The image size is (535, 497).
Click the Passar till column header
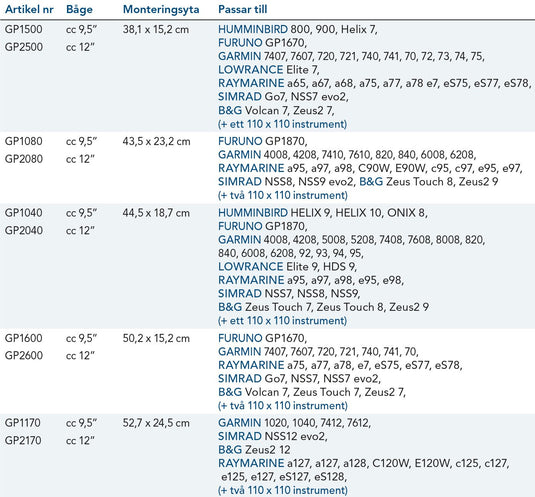tap(243, 10)
